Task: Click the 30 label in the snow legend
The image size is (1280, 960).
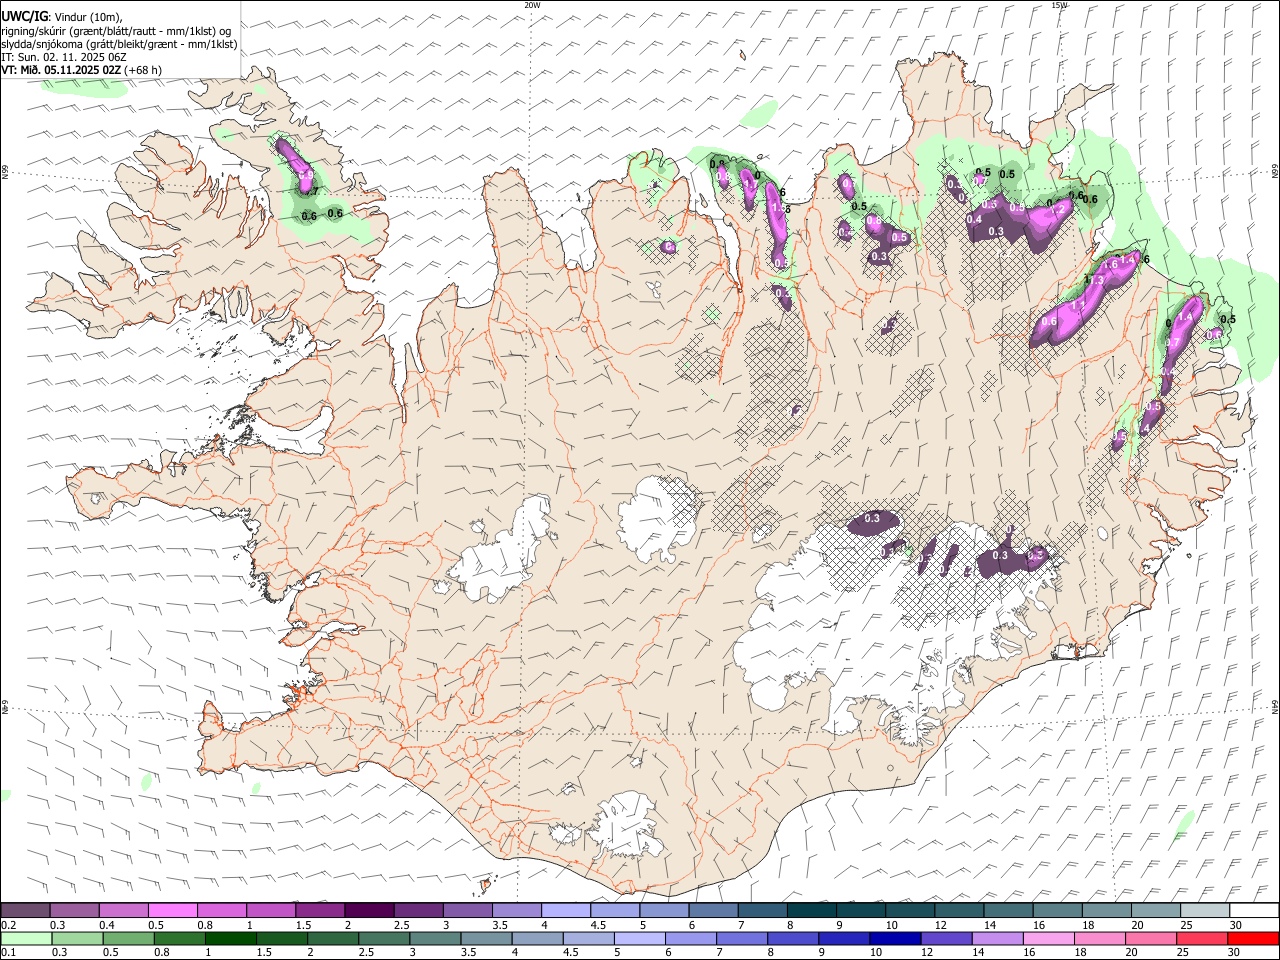Action: [1235, 925]
